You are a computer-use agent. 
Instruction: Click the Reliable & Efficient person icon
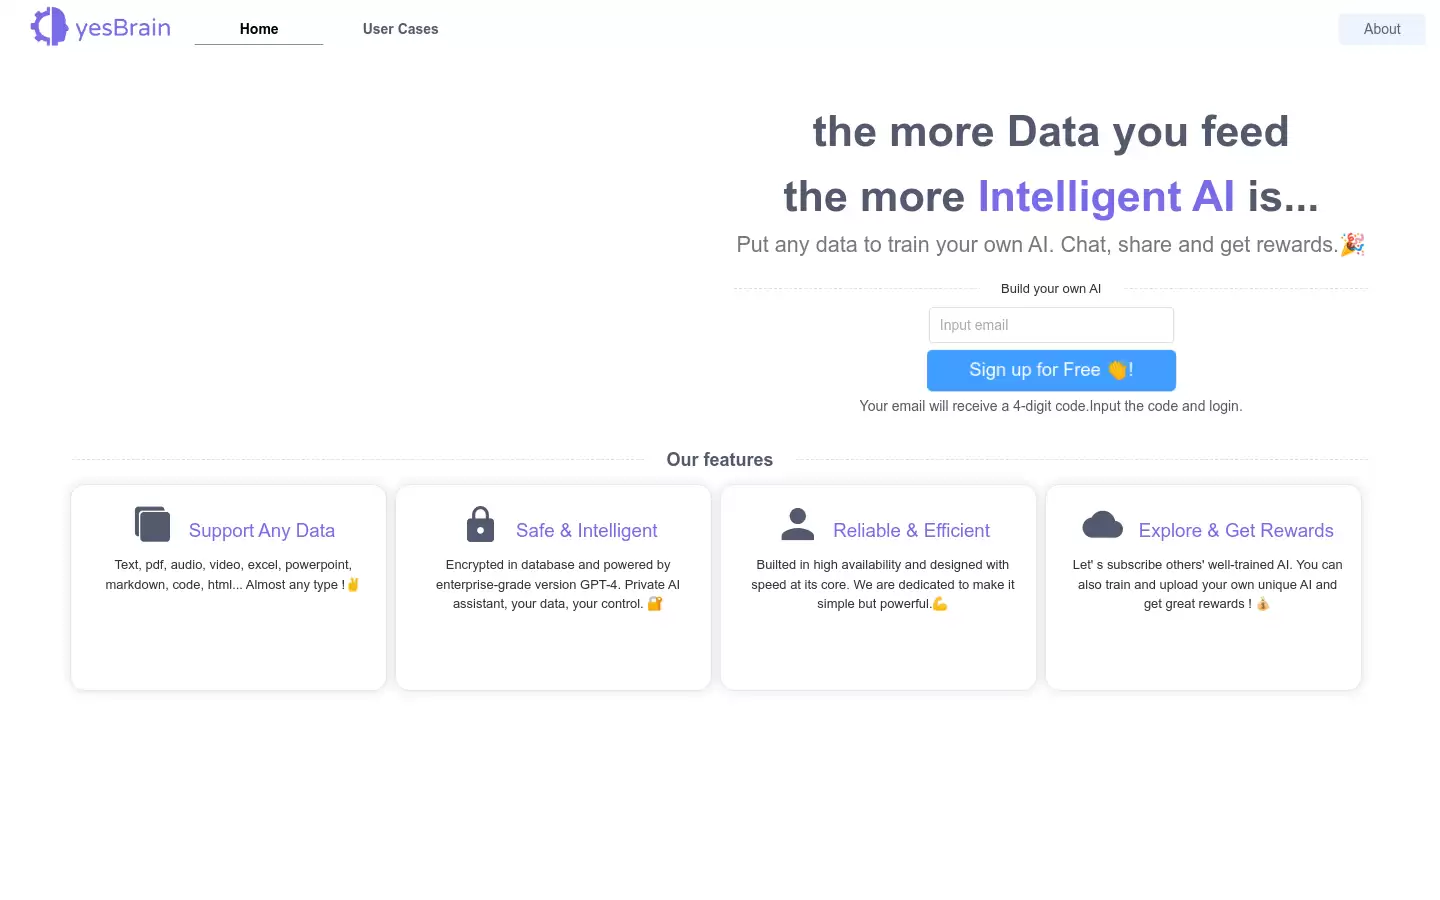[x=797, y=524]
